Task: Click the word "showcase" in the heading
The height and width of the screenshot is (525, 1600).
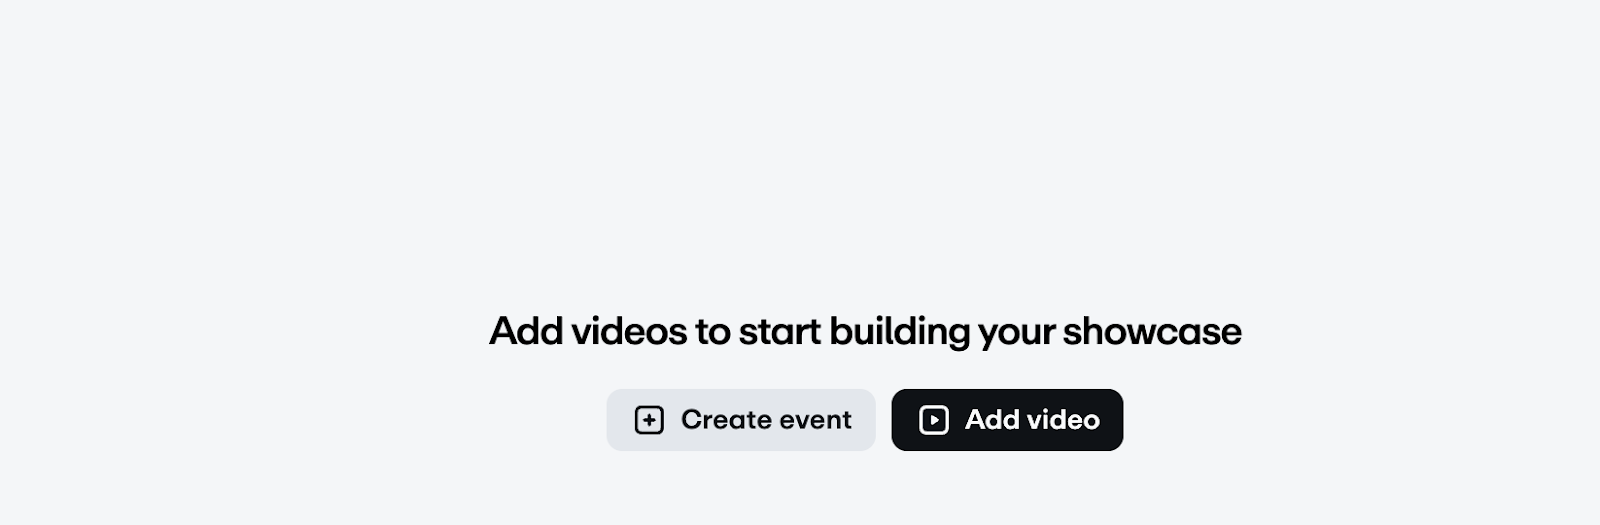Action: click(x=1152, y=331)
